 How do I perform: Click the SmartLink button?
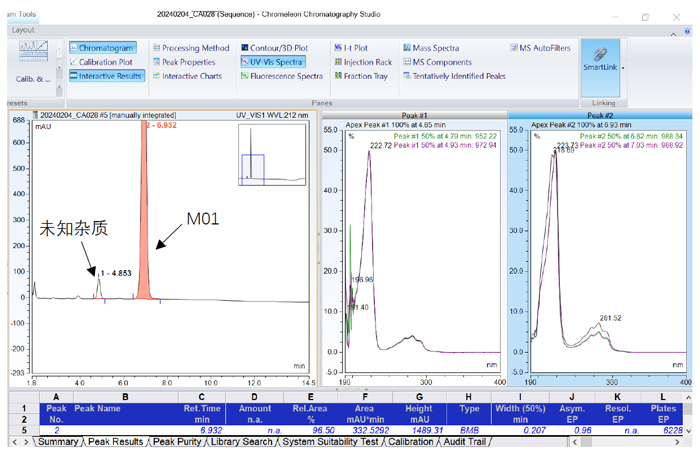click(599, 60)
